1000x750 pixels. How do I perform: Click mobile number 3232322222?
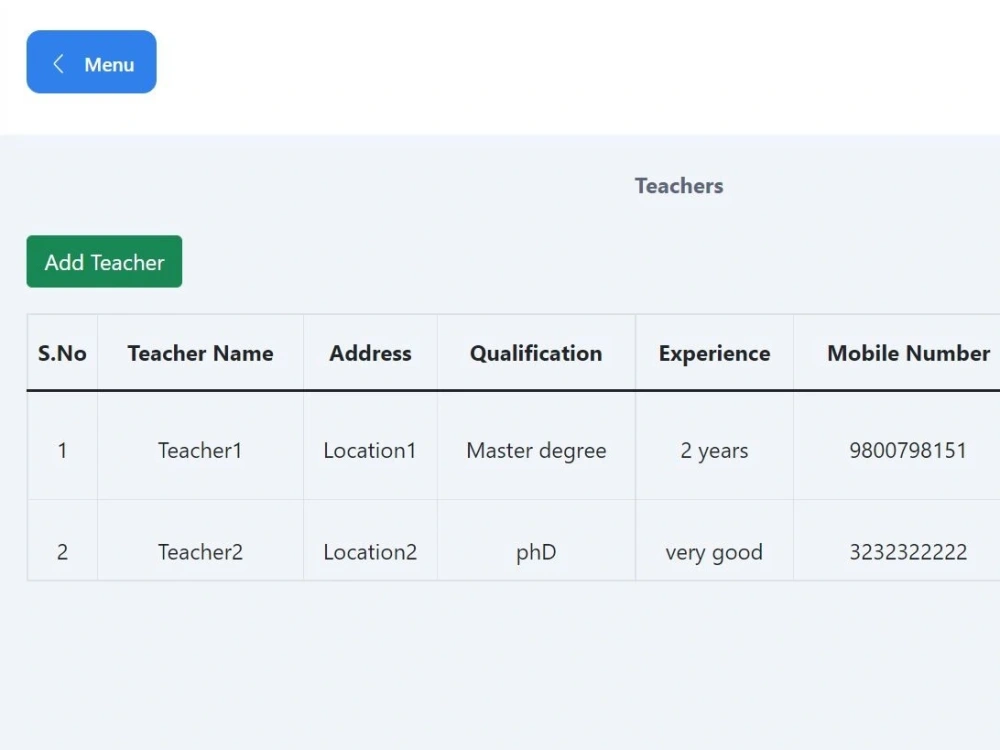coord(908,552)
